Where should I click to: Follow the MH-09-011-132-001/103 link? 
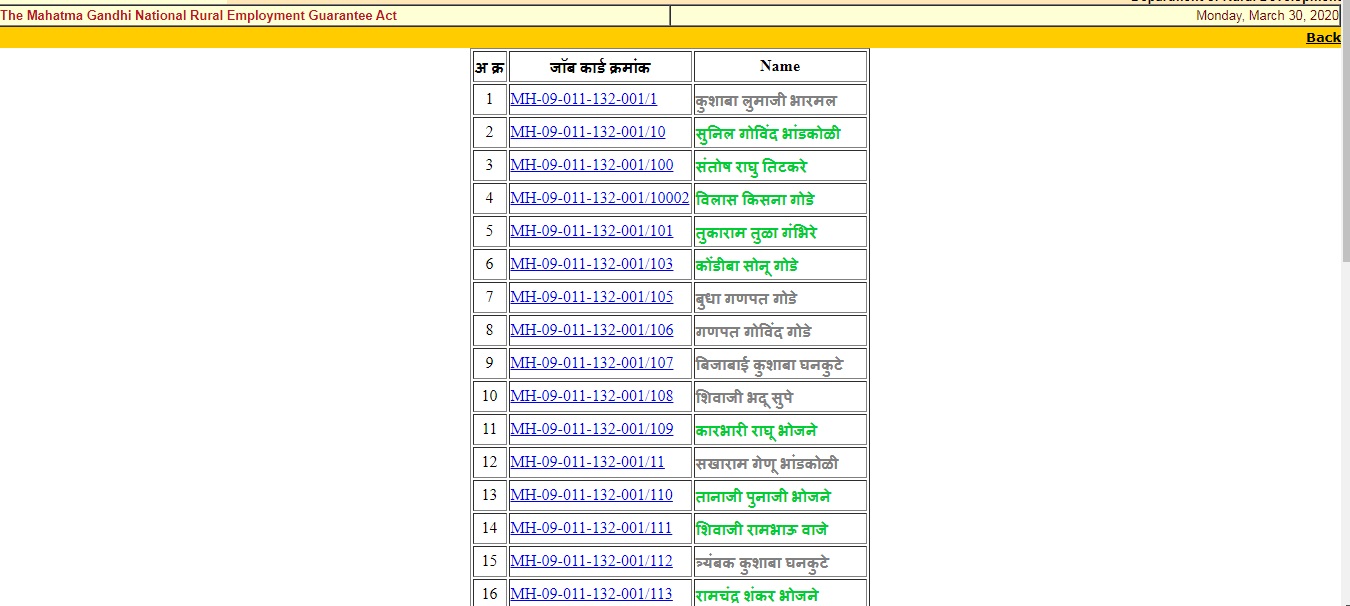[x=591, y=264]
